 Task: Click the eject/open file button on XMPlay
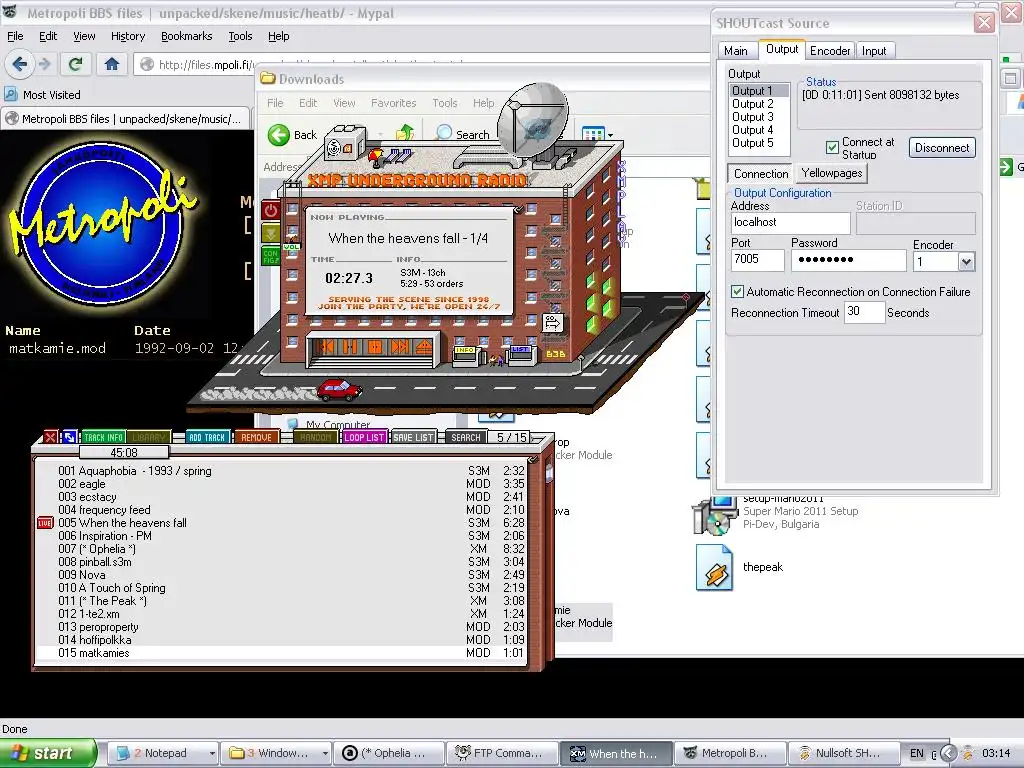423,347
